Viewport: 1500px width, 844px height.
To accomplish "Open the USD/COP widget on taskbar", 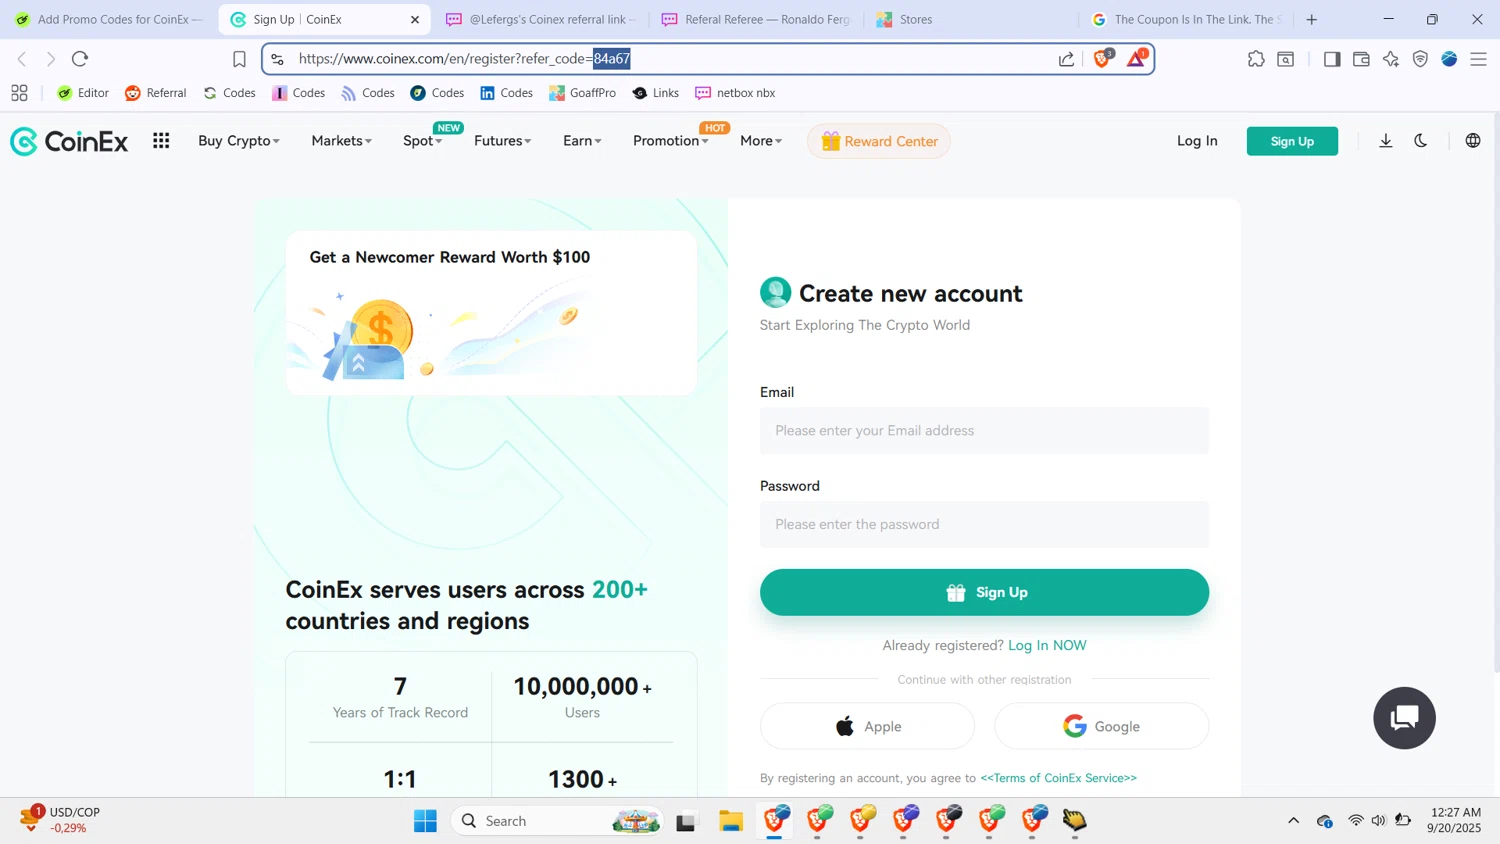I will 60,820.
